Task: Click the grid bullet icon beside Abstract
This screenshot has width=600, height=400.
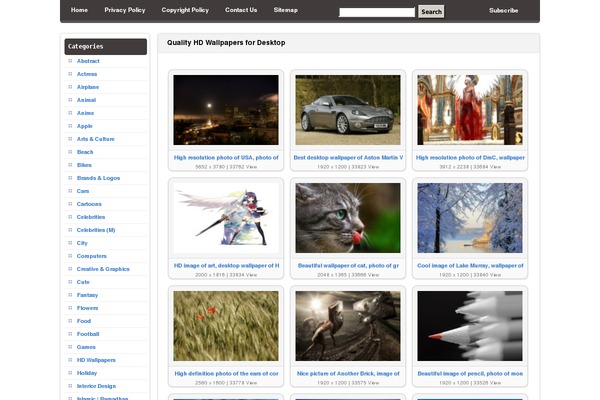Action: [x=70, y=61]
